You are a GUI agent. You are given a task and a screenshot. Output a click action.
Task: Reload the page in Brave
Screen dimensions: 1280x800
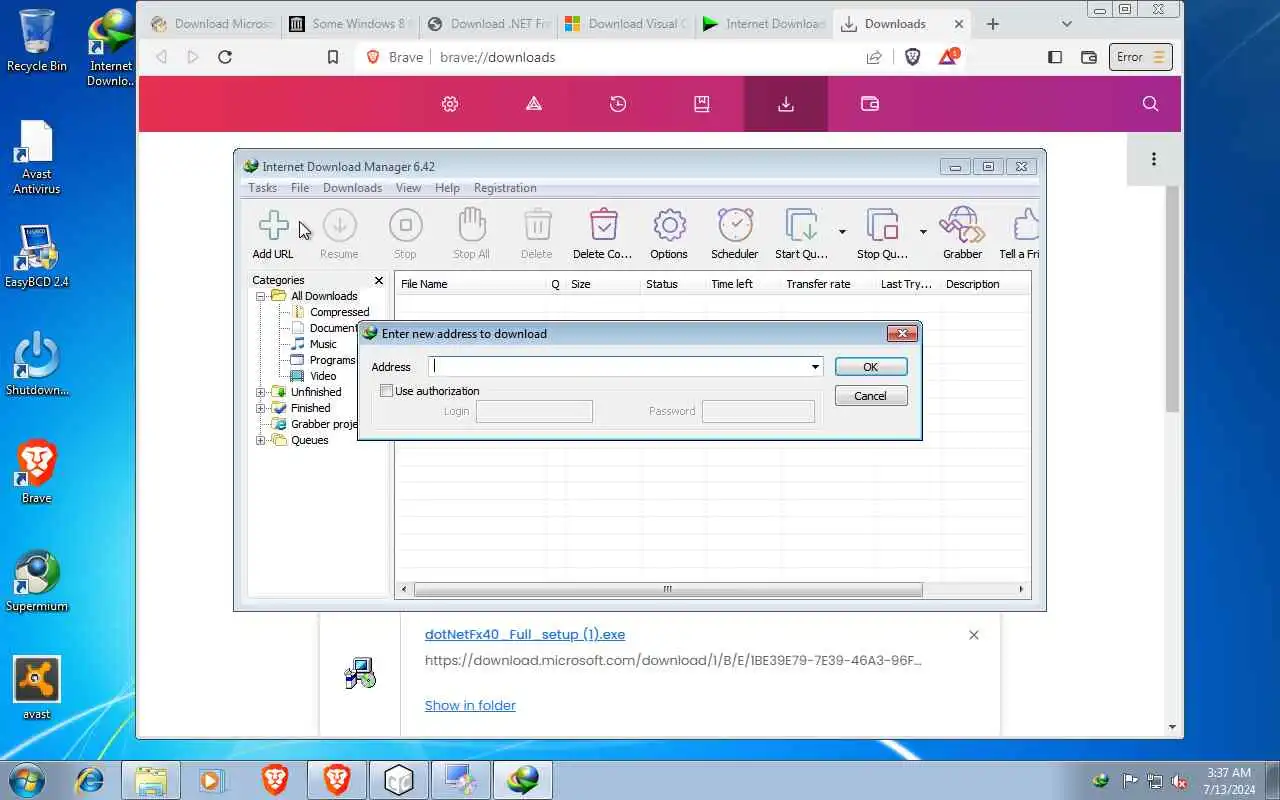225,57
